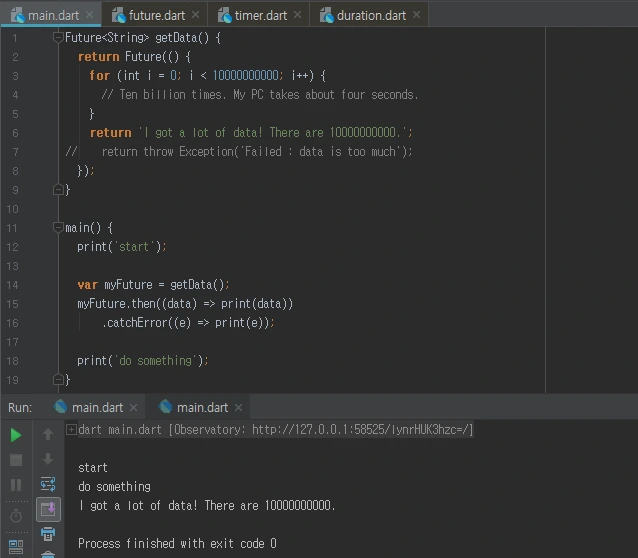The width and height of the screenshot is (638, 558).
Task: Select the first main.dart Run tab
Action: coord(97,407)
